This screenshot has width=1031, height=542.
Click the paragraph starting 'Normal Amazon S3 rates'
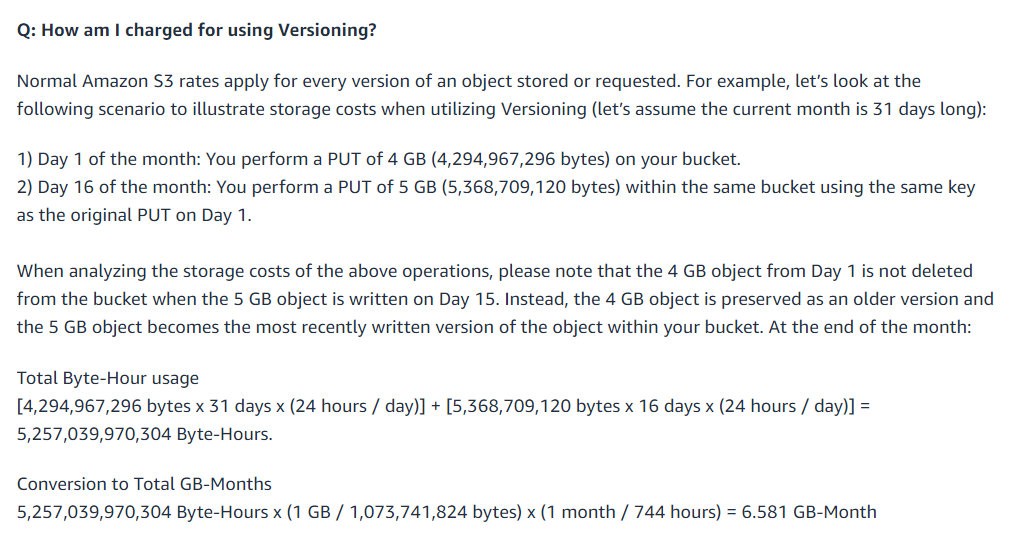pyautogui.click(x=502, y=95)
